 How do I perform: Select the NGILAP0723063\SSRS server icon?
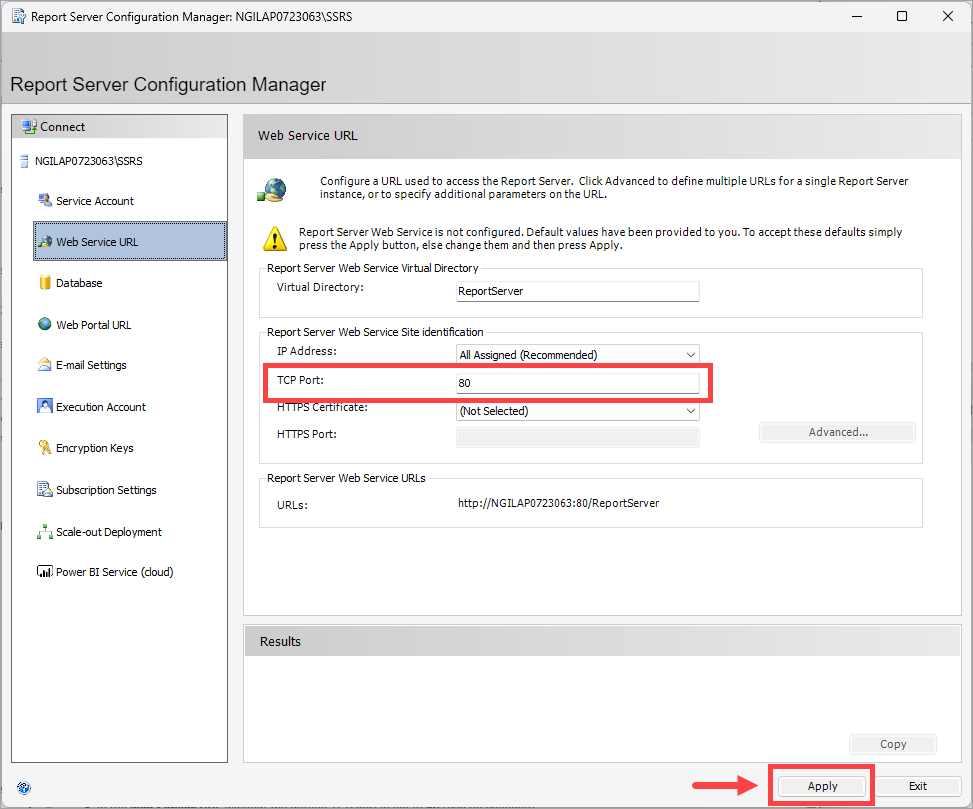coord(24,161)
